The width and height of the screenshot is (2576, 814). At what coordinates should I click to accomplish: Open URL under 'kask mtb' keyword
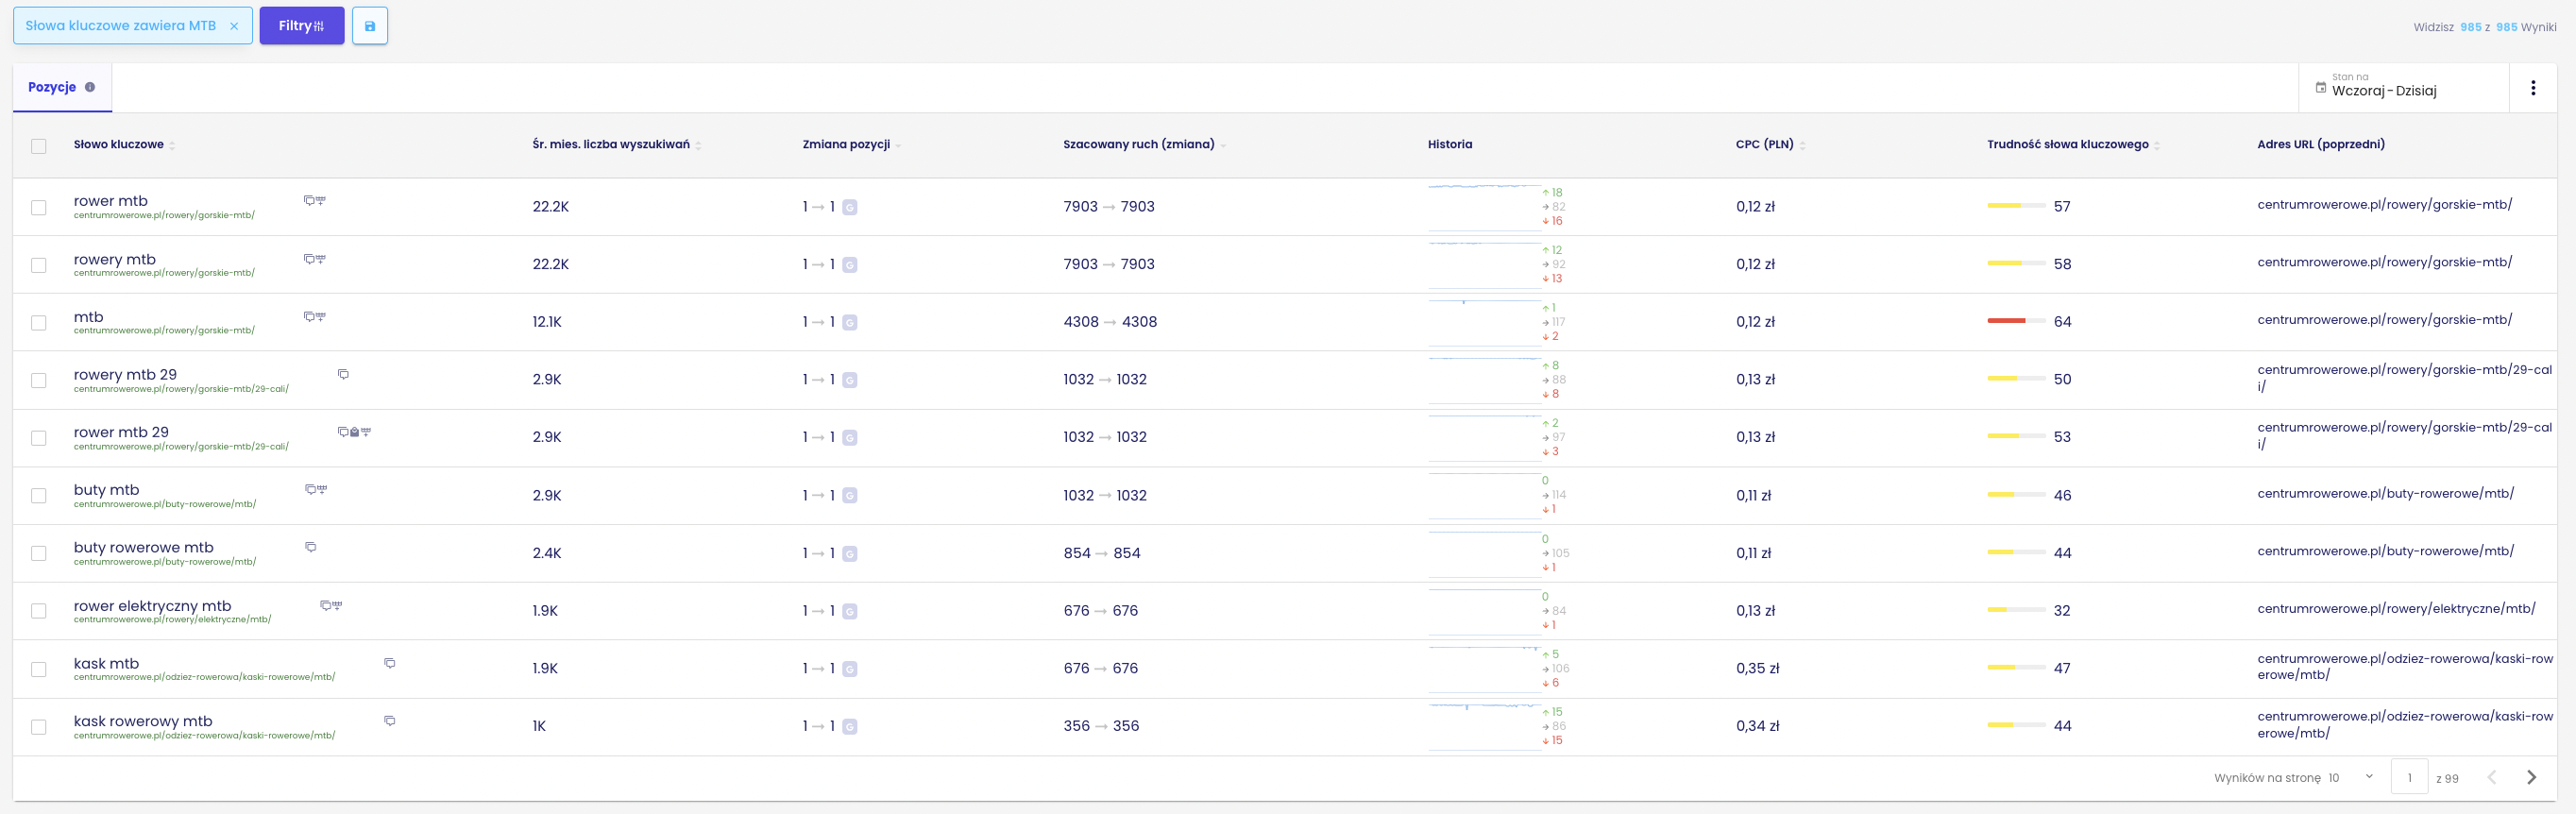[204, 678]
